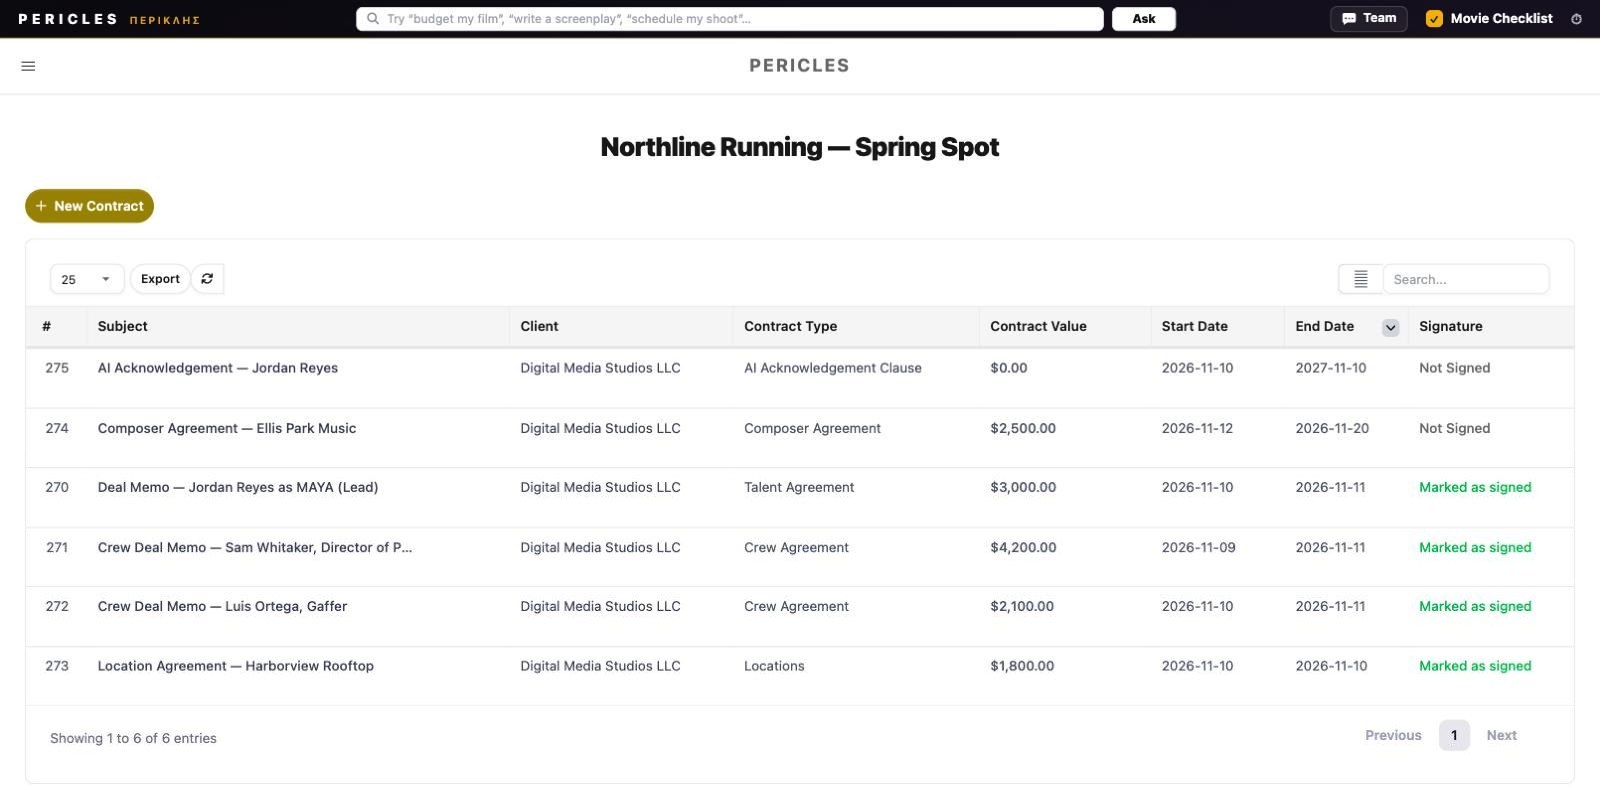The height and width of the screenshot is (790, 1600).
Task: Open the Team chat button
Action: [1368, 19]
